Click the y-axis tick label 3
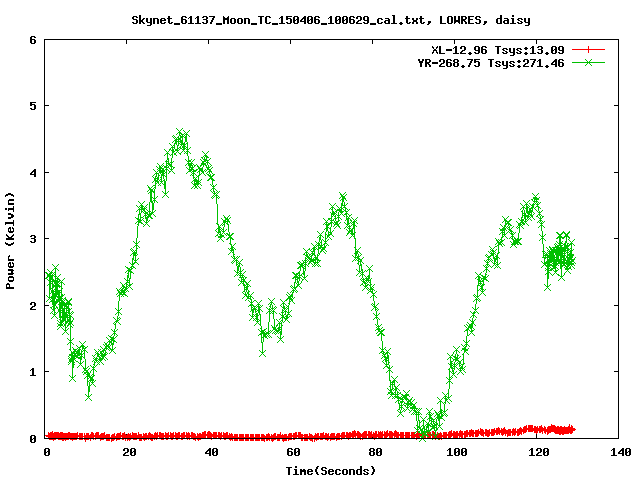 pyautogui.click(x=33, y=239)
